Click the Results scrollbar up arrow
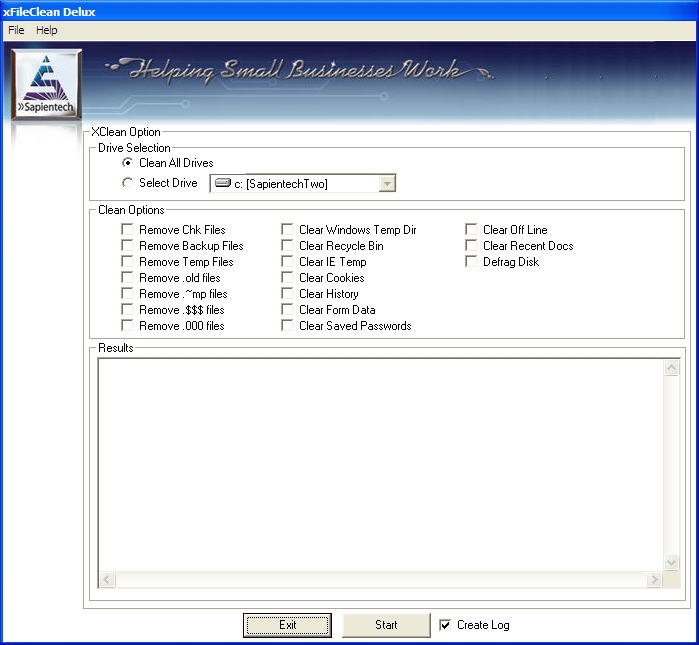Viewport: 699px width, 645px height. [671, 369]
